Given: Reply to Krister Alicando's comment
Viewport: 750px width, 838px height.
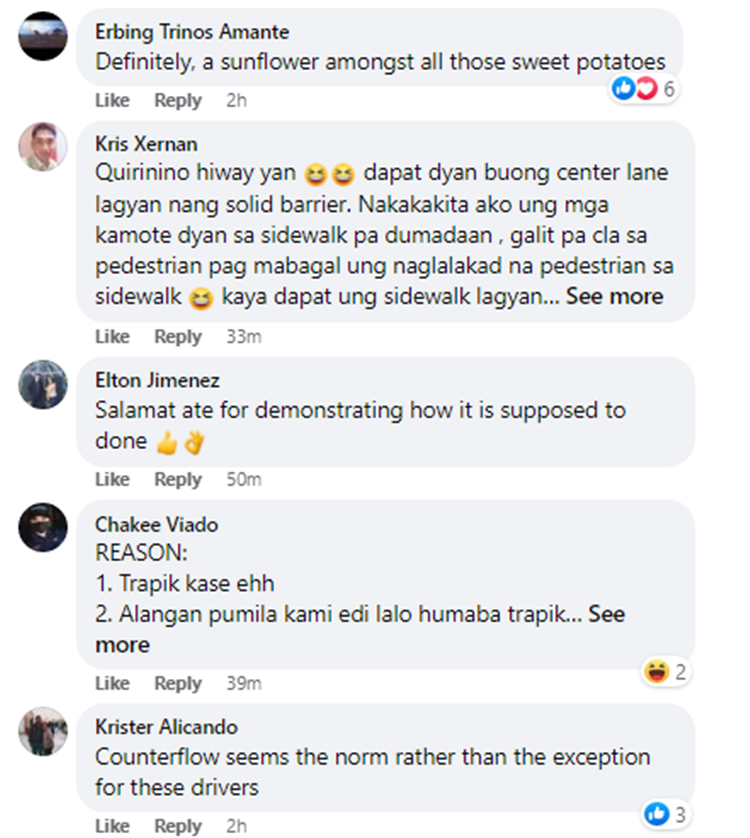Looking at the screenshot, I should [x=178, y=826].
